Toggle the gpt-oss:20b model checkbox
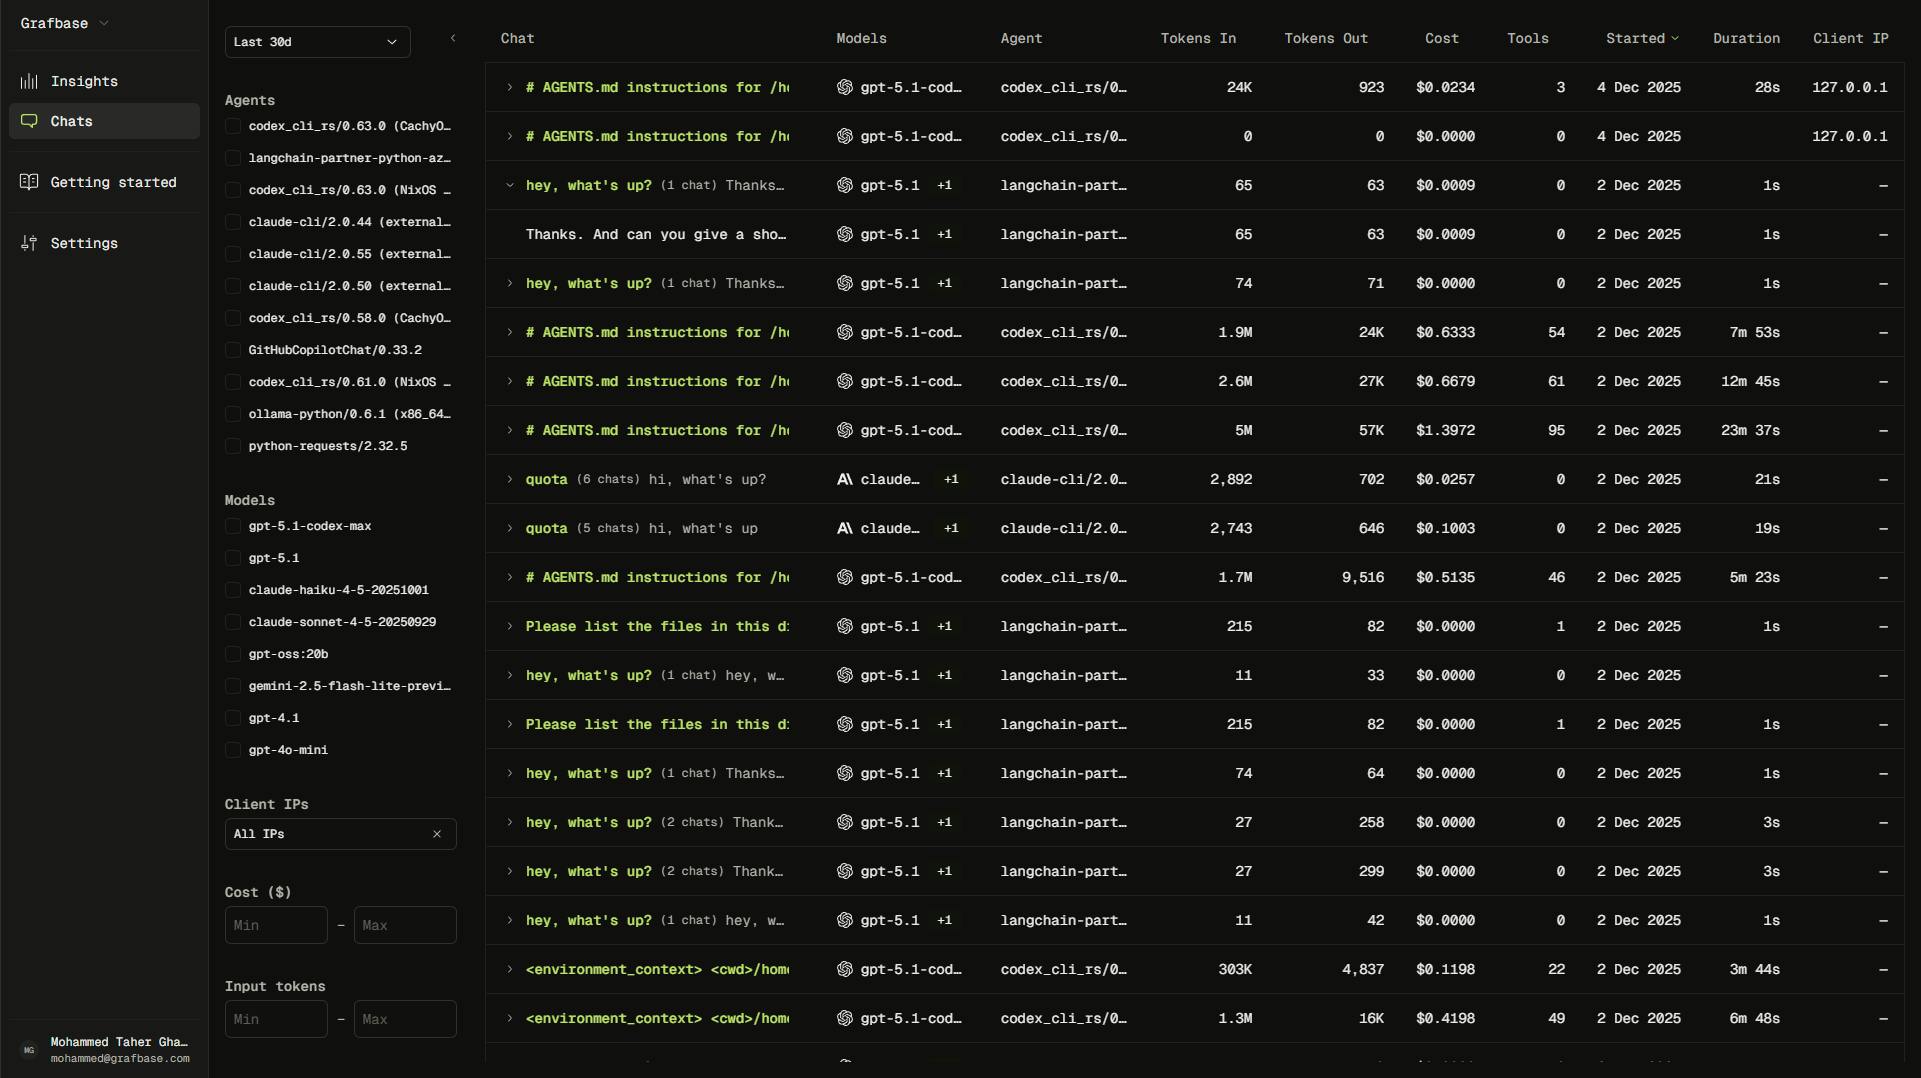1921x1078 pixels. [233, 654]
